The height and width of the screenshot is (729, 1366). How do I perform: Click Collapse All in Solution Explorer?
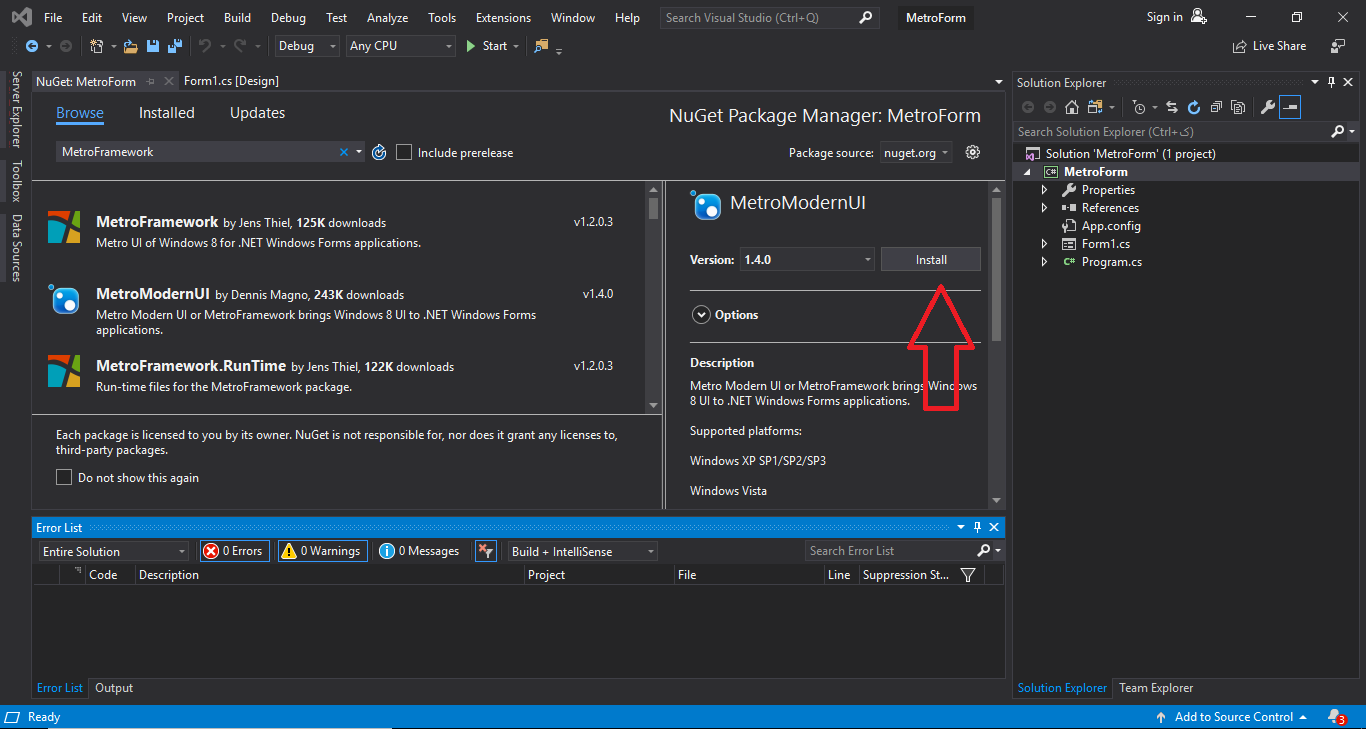coord(1216,107)
